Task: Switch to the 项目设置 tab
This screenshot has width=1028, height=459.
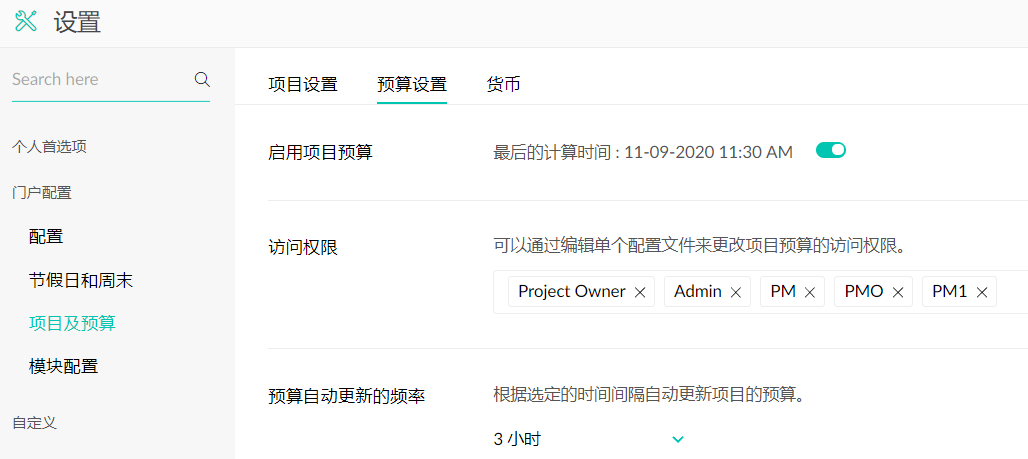Action: [303, 85]
